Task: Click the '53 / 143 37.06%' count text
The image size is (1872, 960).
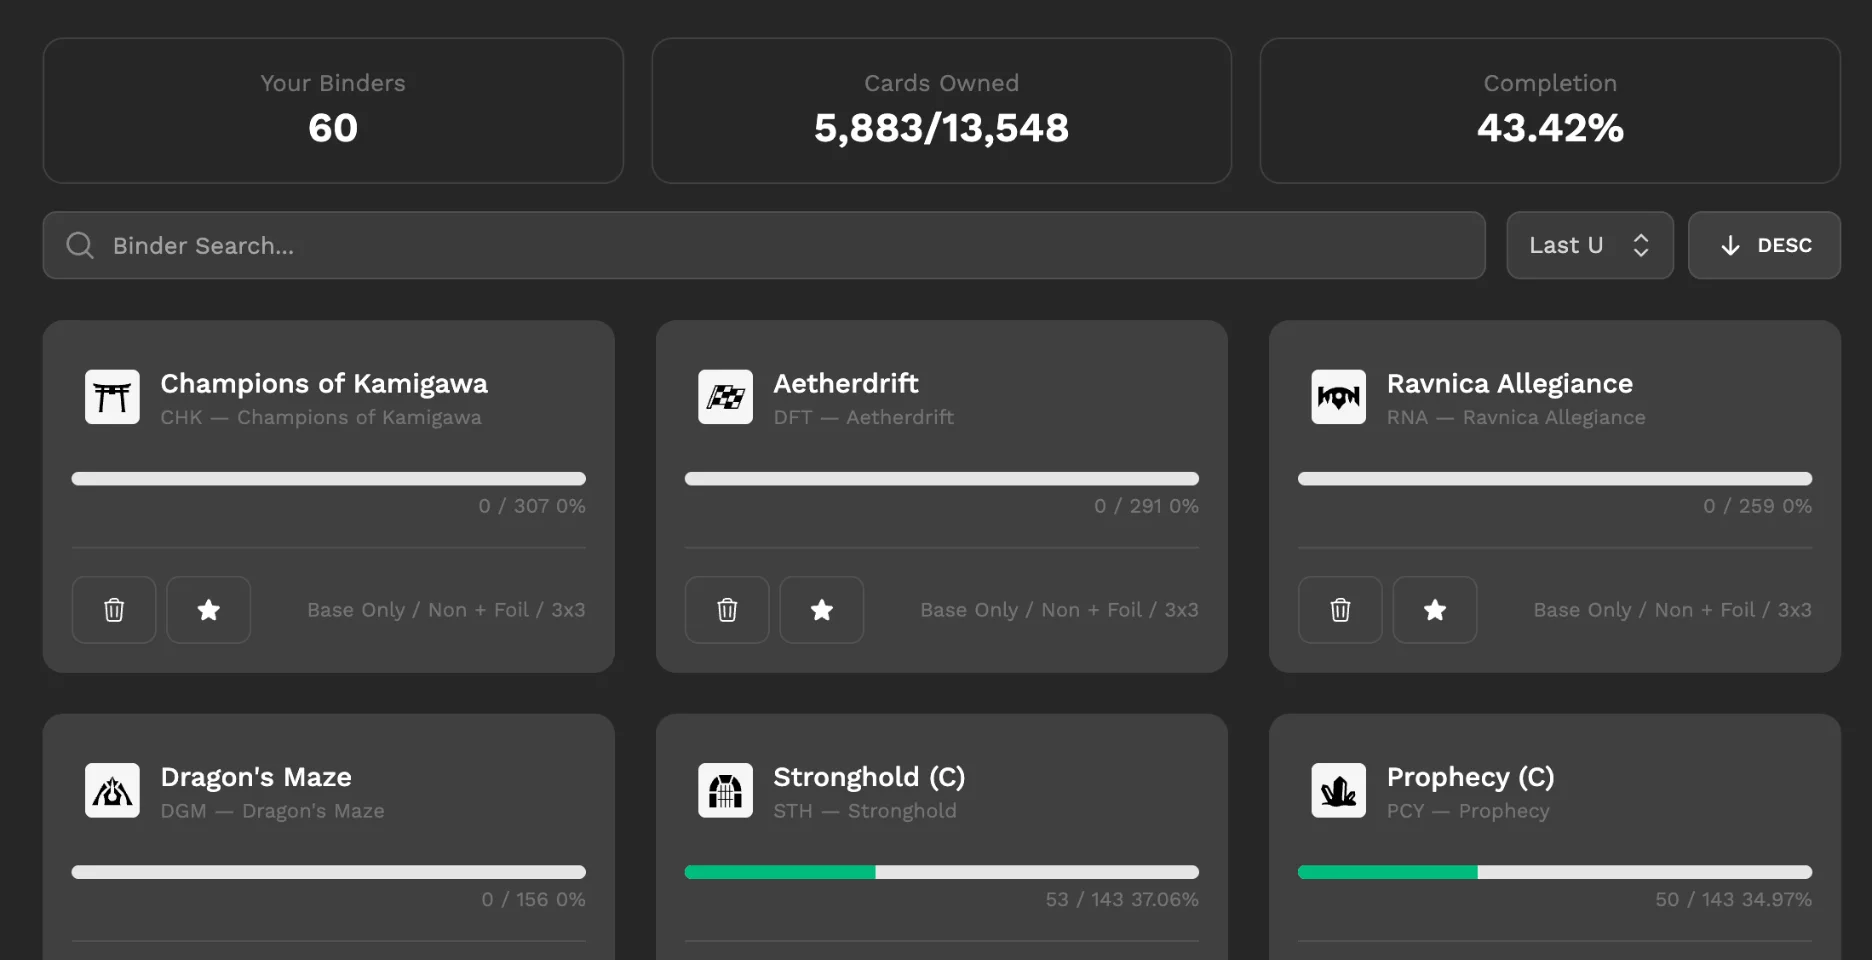Action: click(x=1122, y=900)
